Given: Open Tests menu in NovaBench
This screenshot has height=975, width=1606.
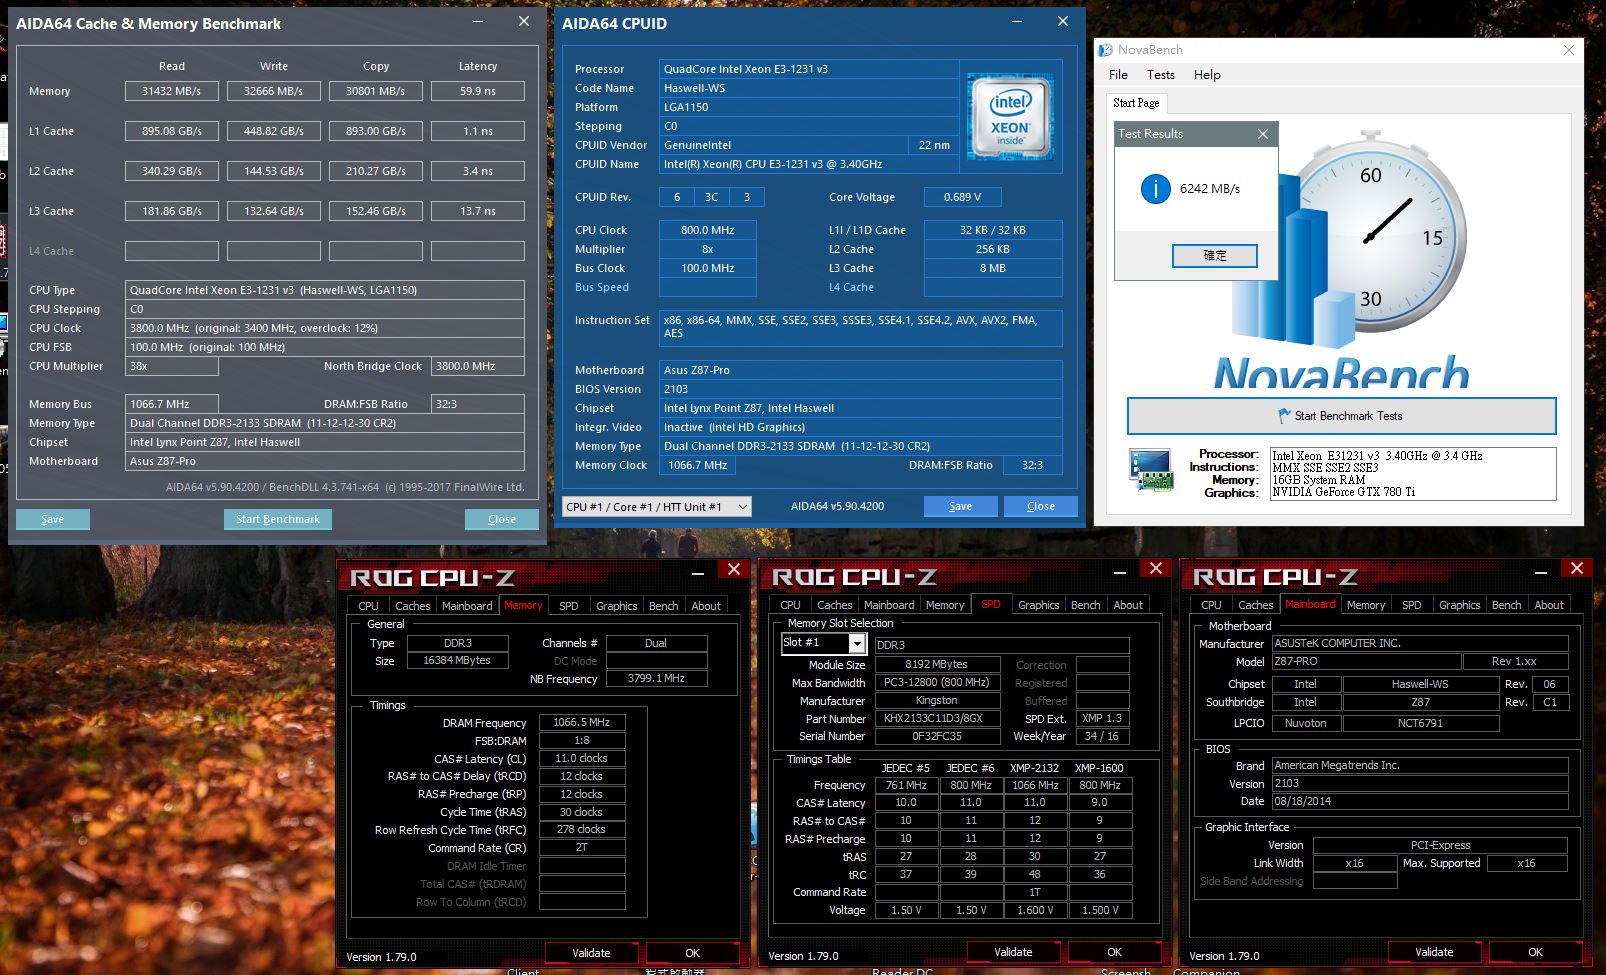Looking at the screenshot, I should click(x=1160, y=75).
